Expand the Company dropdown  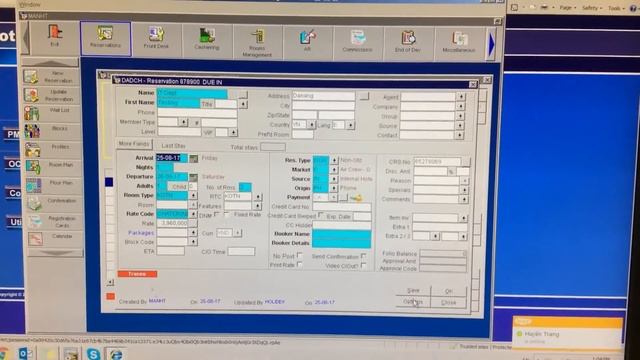click(x=460, y=107)
